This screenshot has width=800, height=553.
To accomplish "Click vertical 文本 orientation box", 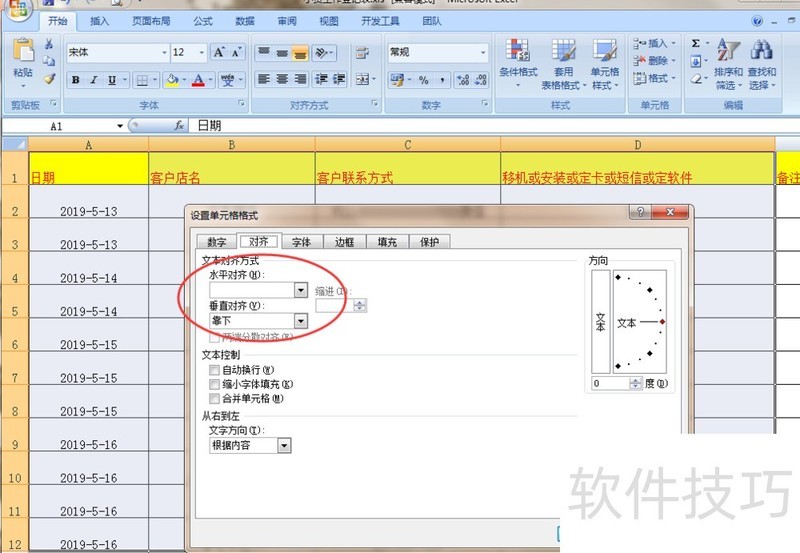I will (601, 321).
